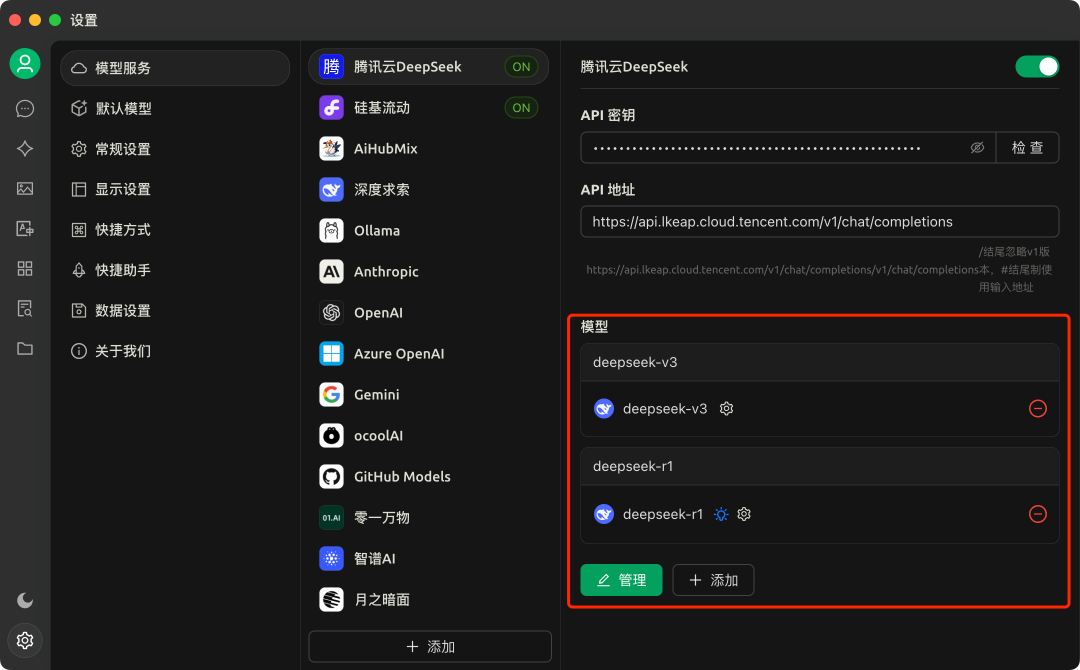Open the agents sparkle sidebar icon
The height and width of the screenshot is (670, 1080).
pyautogui.click(x=25, y=149)
